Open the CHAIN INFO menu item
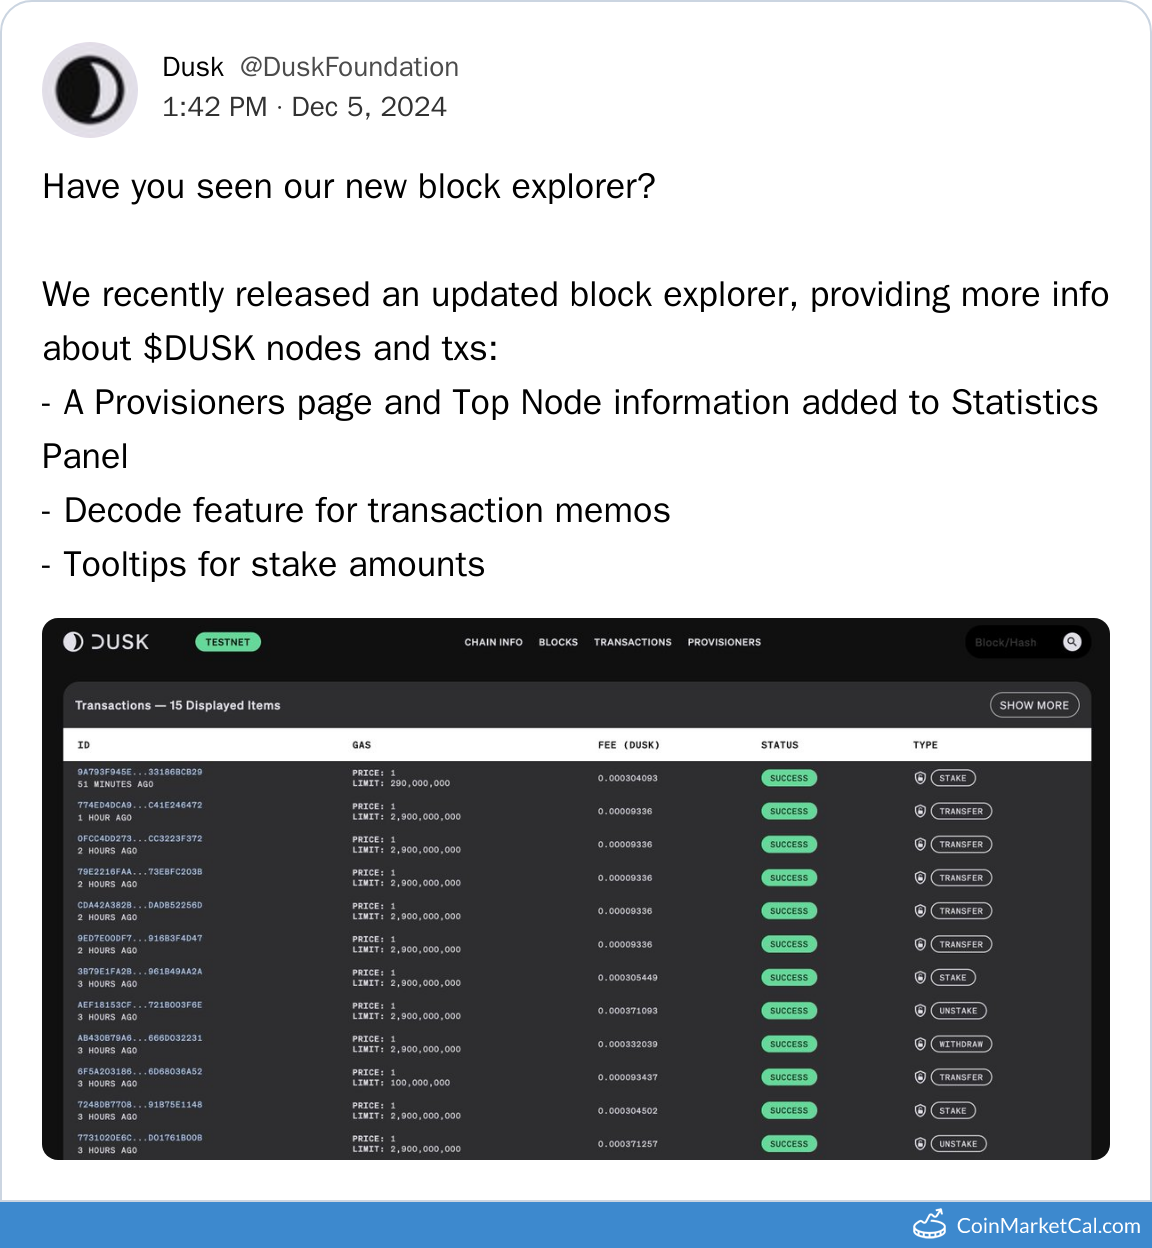This screenshot has height=1248, width=1152. coord(493,642)
